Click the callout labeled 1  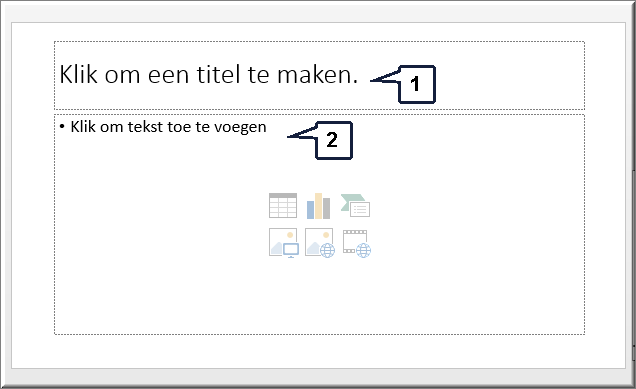[417, 84]
